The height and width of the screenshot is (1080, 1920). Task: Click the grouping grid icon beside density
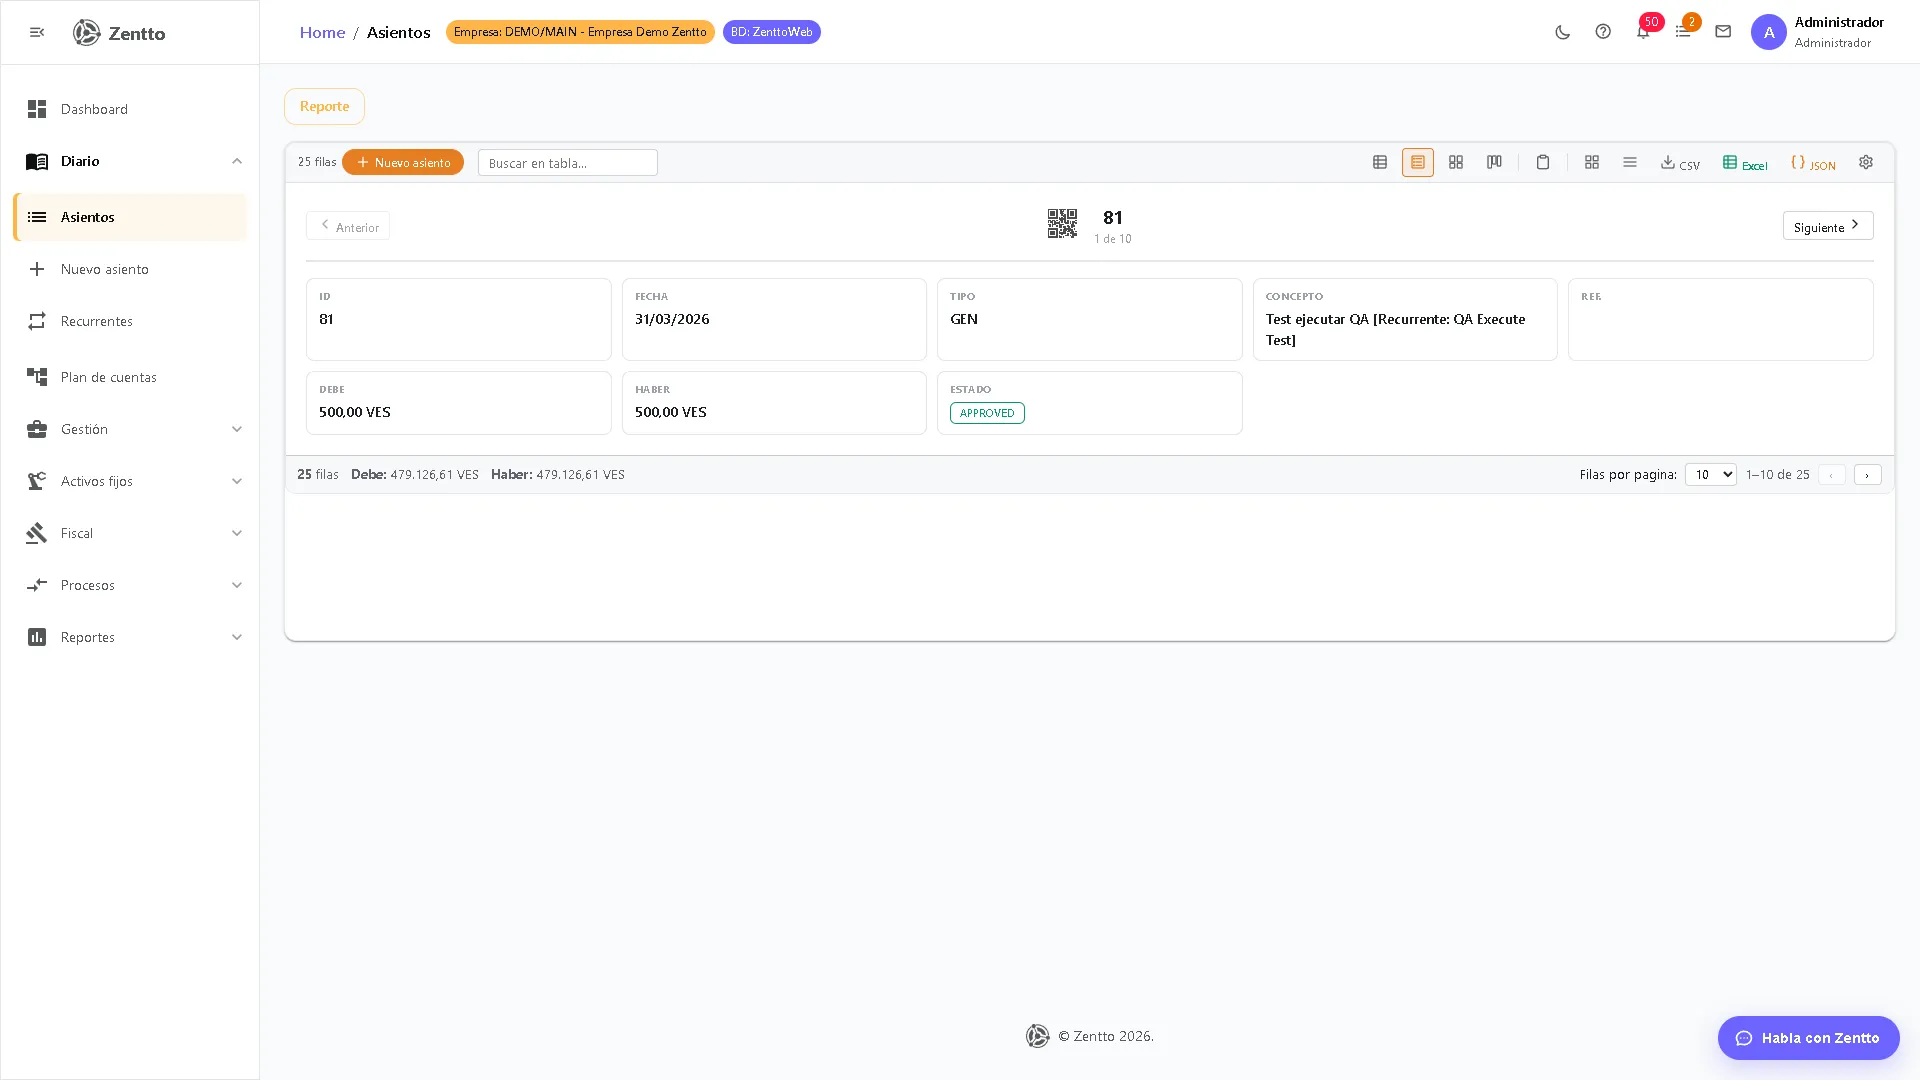pos(1592,162)
